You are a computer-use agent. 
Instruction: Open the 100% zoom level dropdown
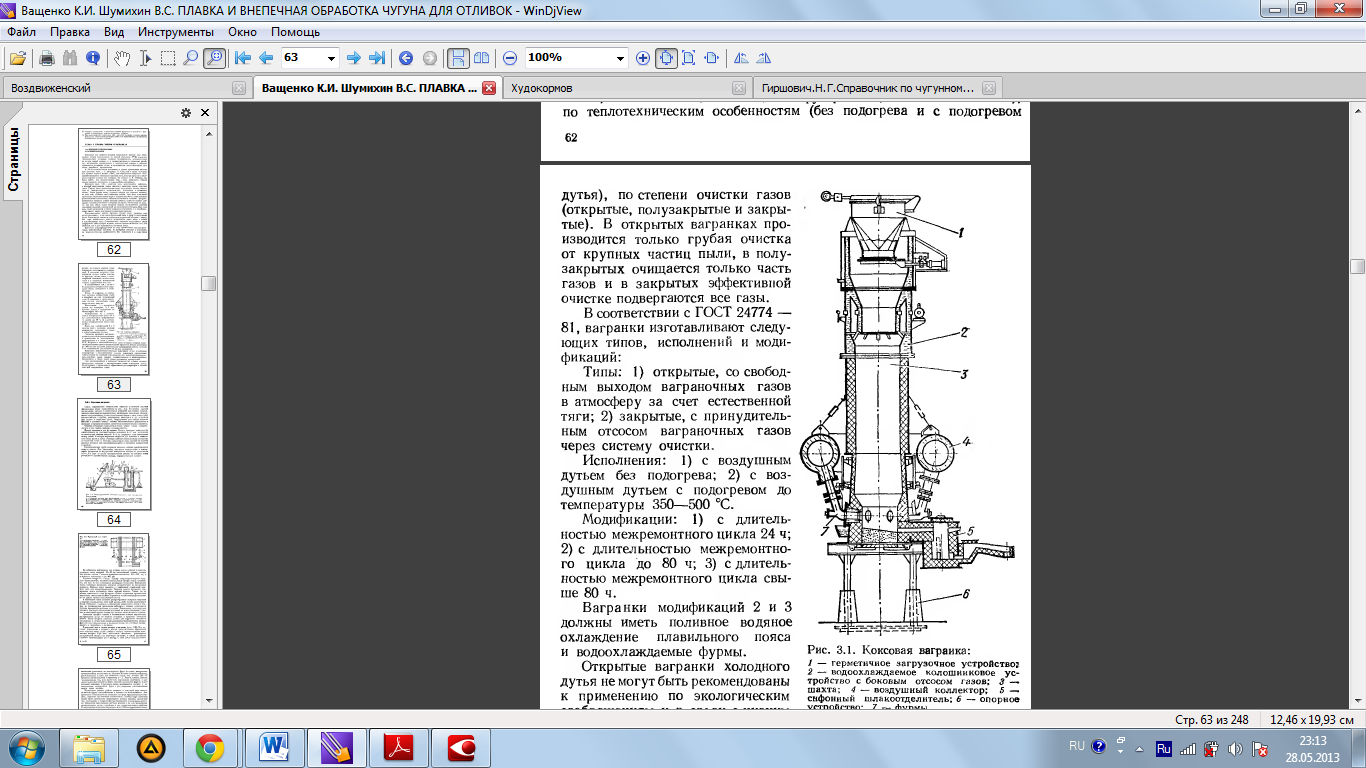click(621, 58)
